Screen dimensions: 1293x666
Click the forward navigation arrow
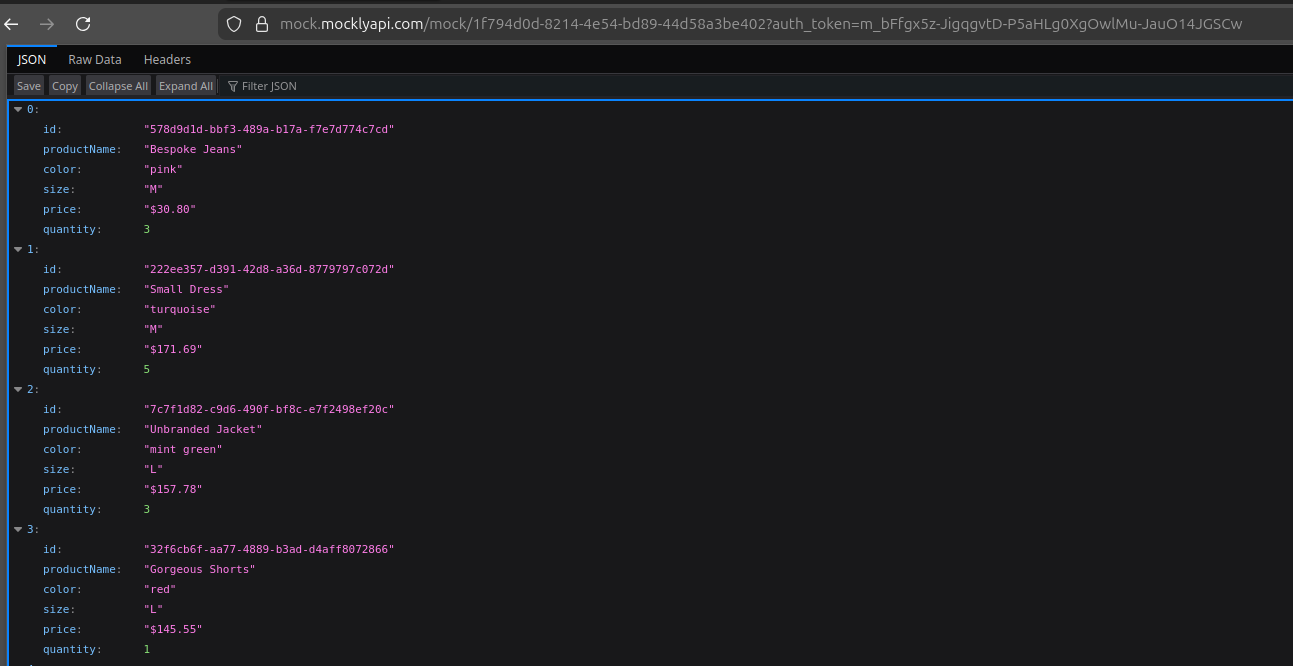pos(45,24)
